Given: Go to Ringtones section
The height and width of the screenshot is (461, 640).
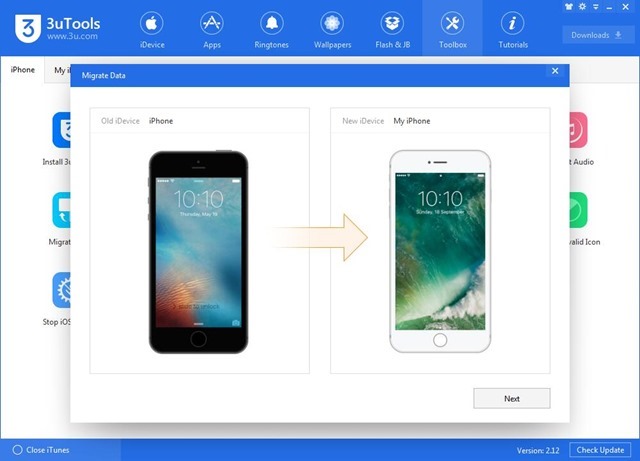Looking at the screenshot, I should [x=271, y=30].
